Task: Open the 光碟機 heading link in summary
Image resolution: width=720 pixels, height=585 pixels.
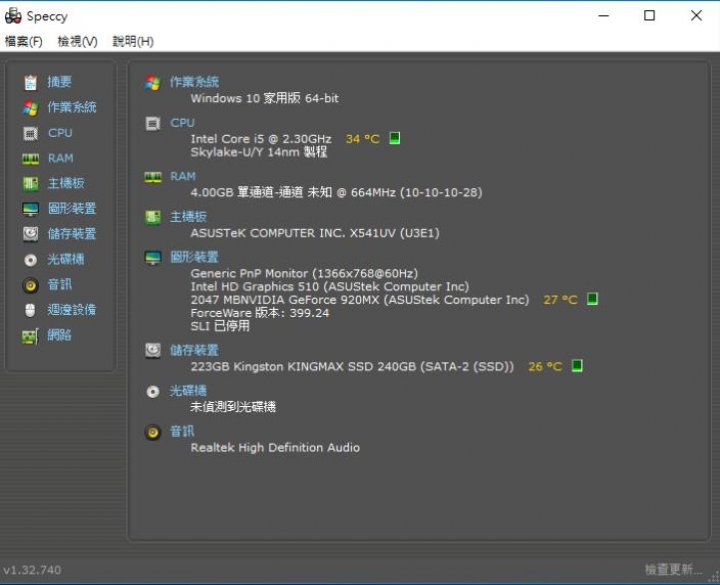Action: point(188,390)
